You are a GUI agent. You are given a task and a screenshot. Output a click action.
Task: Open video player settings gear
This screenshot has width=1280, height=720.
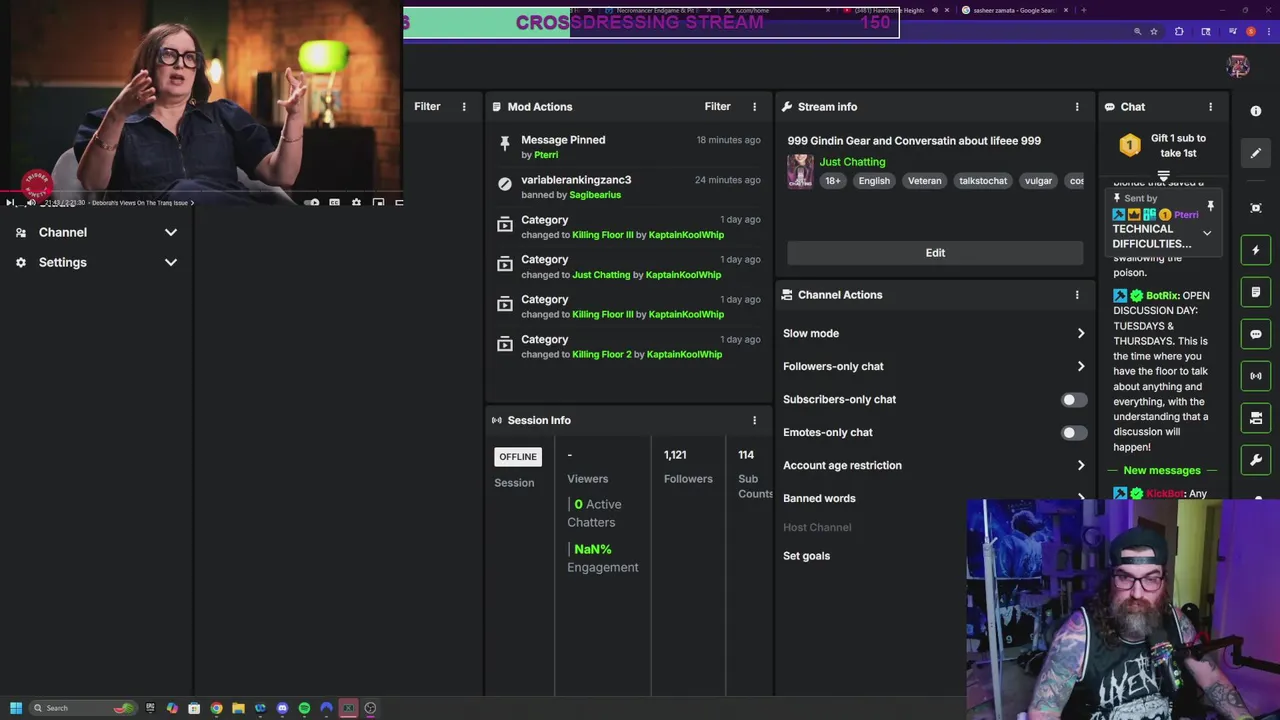[x=356, y=203]
